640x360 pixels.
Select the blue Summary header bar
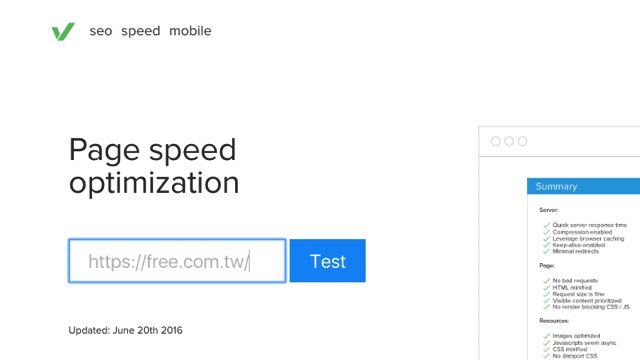(583, 186)
